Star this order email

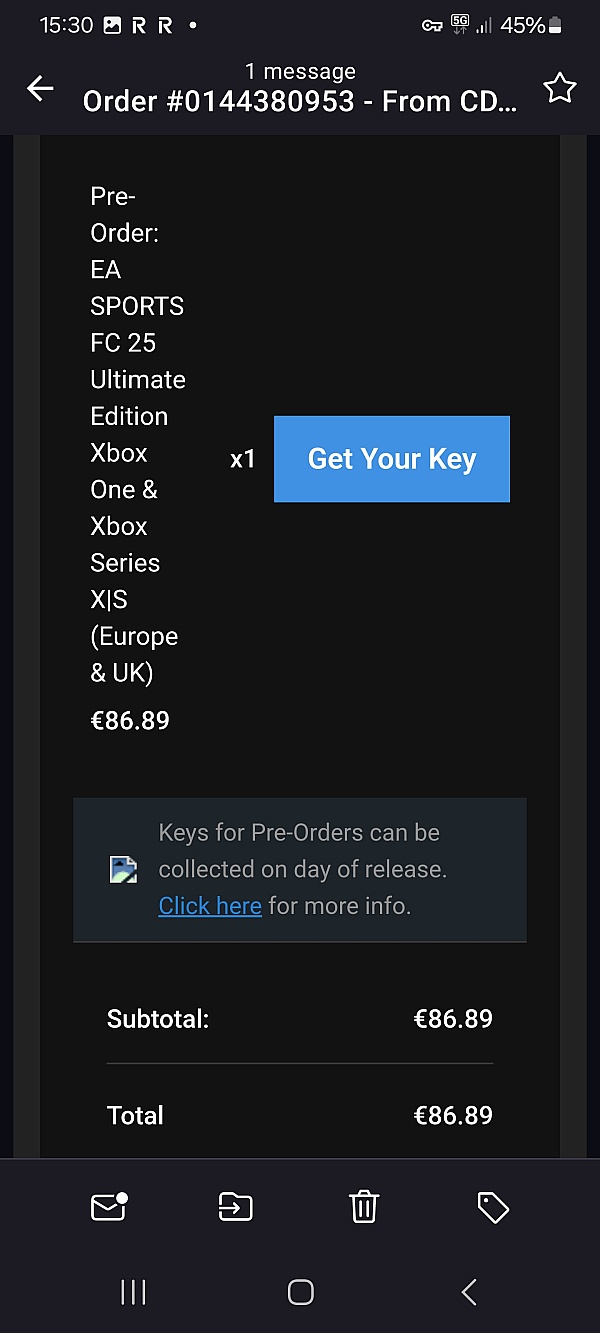559,89
